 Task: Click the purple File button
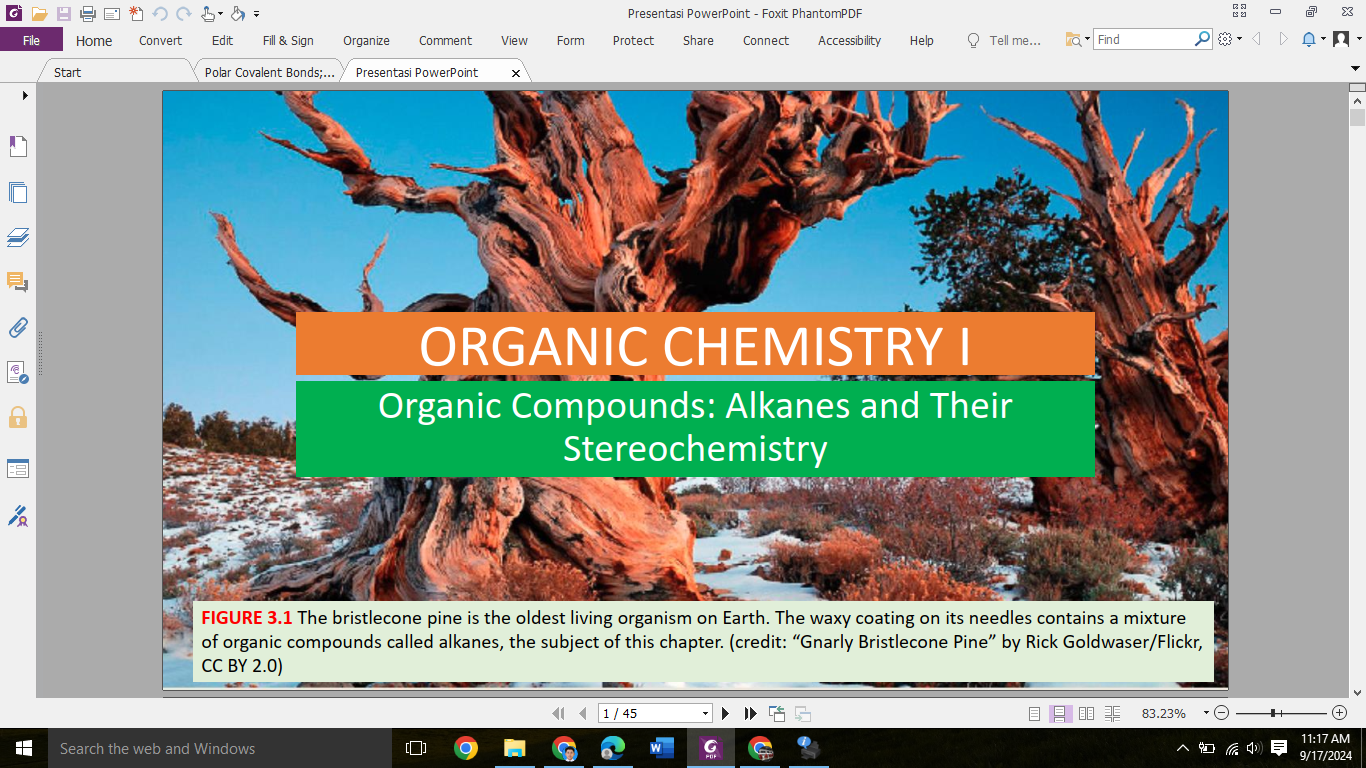(31, 40)
